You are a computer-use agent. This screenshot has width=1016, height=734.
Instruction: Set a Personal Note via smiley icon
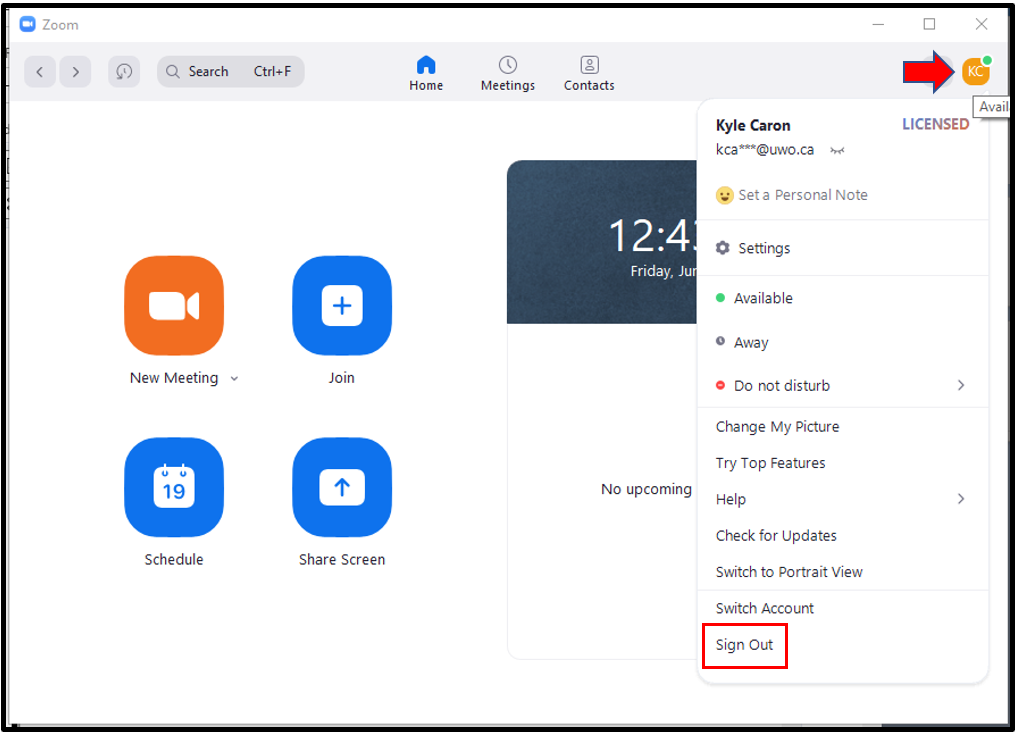click(x=724, y=195)
